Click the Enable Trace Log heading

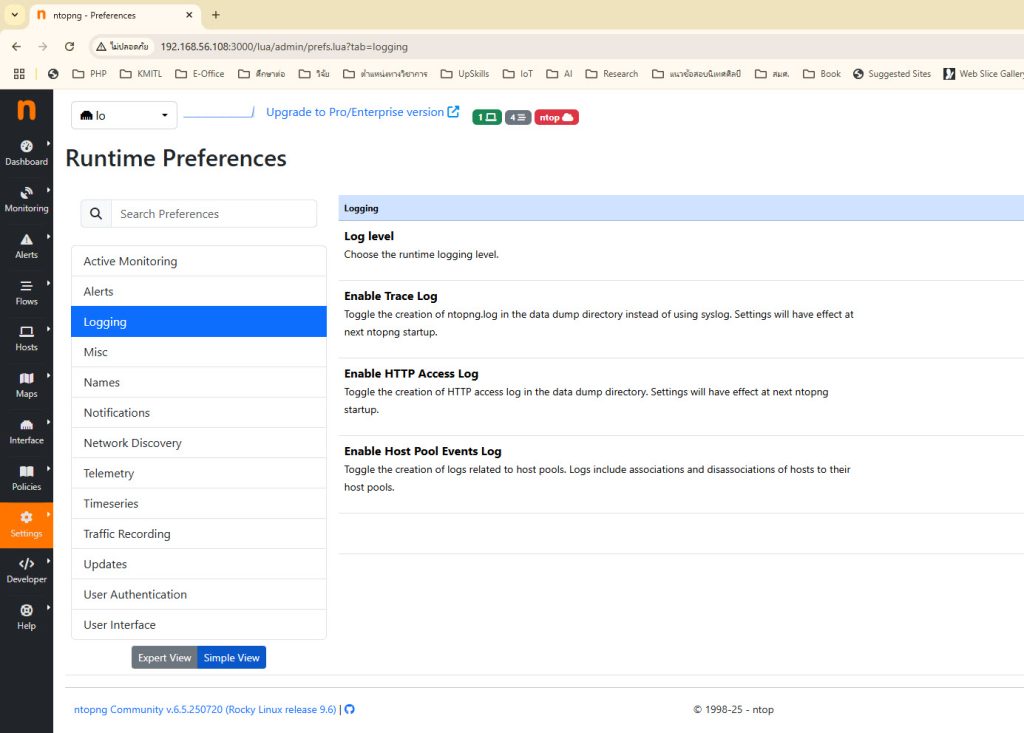391,296
